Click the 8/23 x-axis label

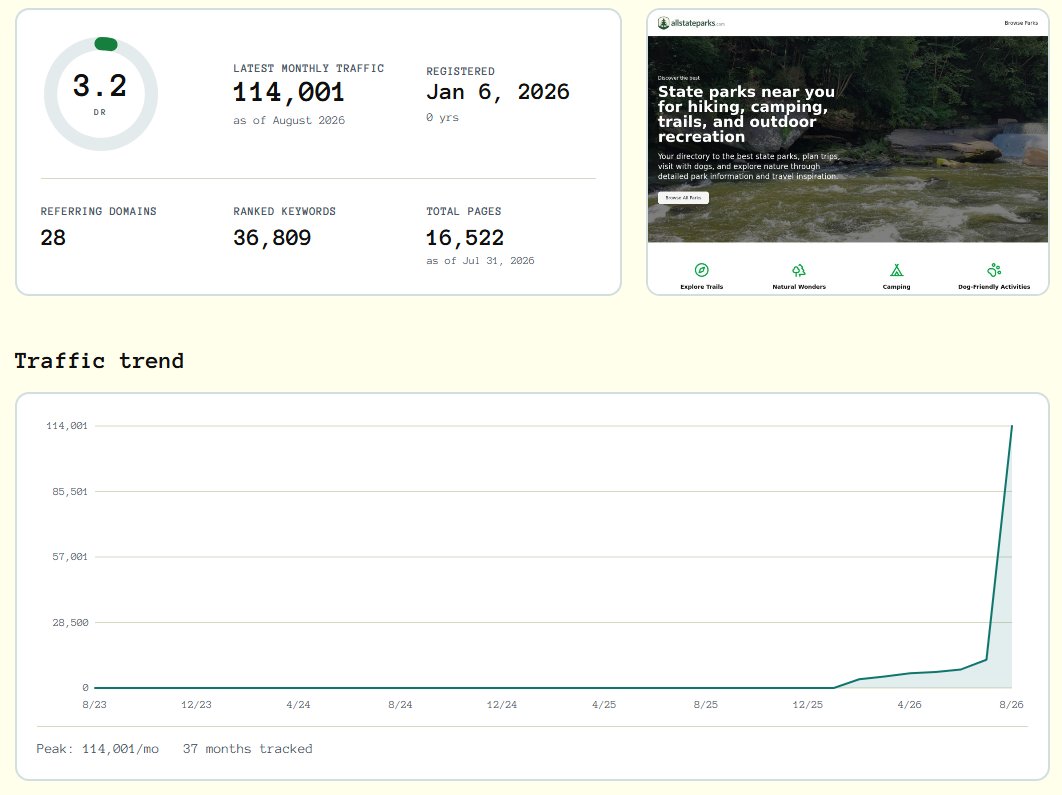(x=94, y=705)
